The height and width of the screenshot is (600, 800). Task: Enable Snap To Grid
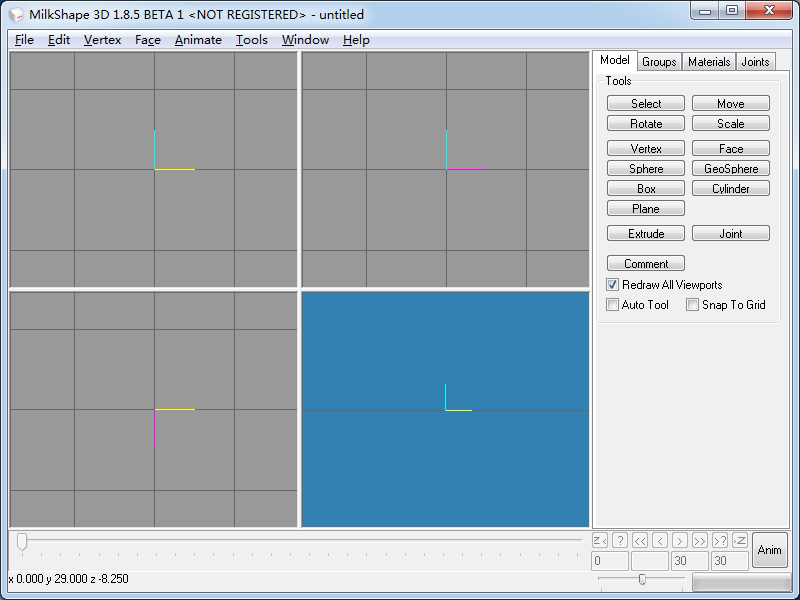click(692, 305)
